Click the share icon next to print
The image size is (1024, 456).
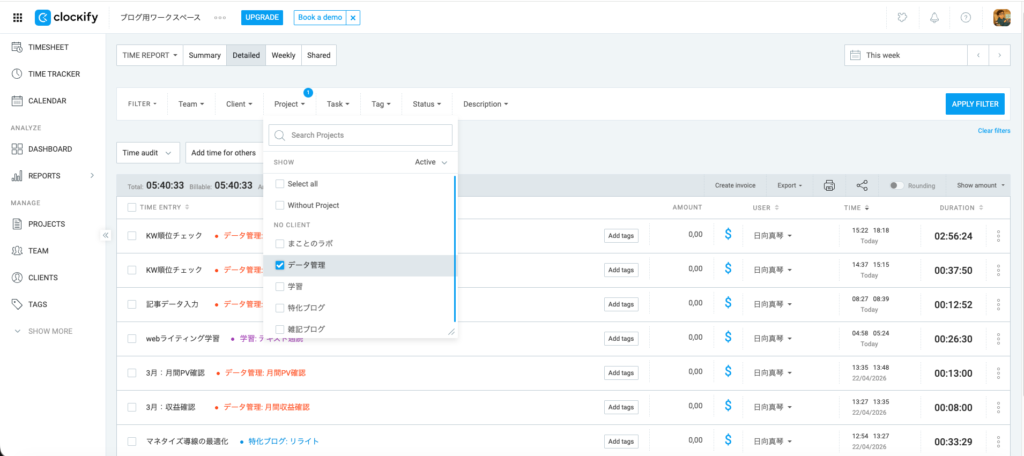point(862,185)
